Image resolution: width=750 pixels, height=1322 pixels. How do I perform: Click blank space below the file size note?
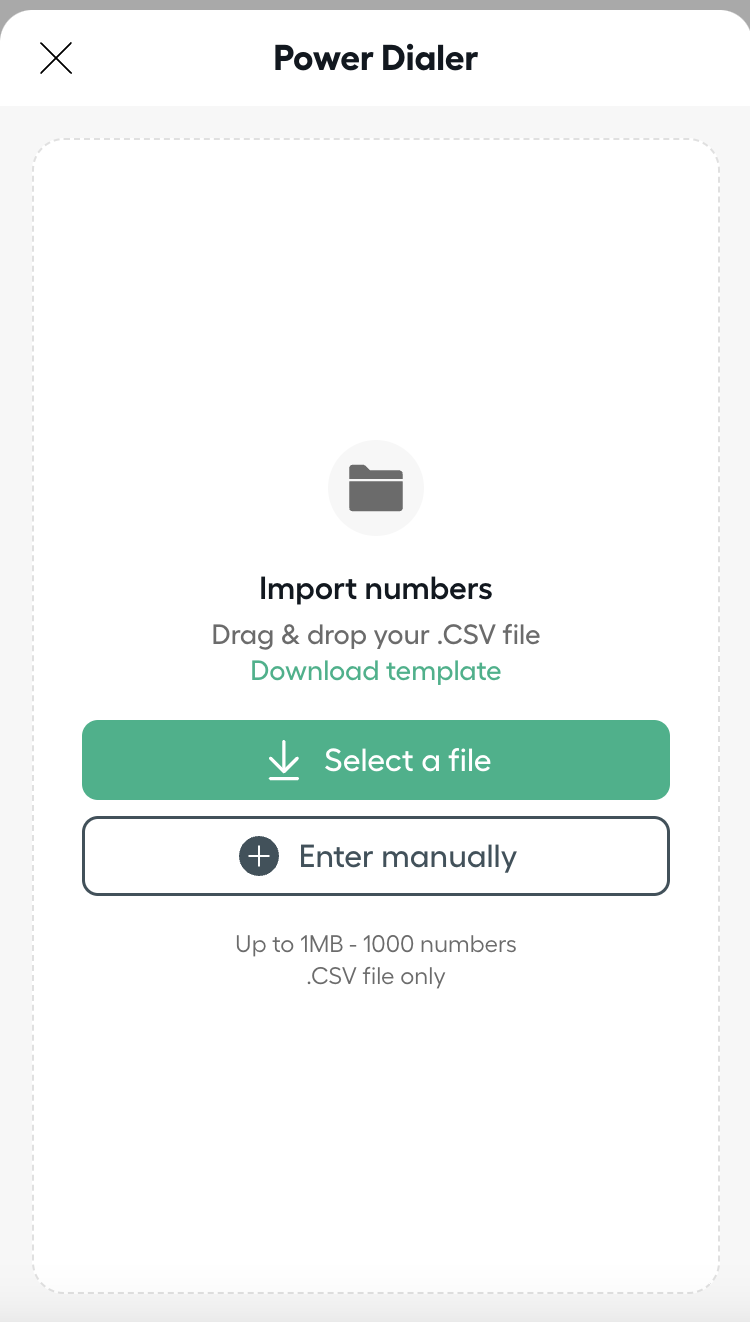376,1130
